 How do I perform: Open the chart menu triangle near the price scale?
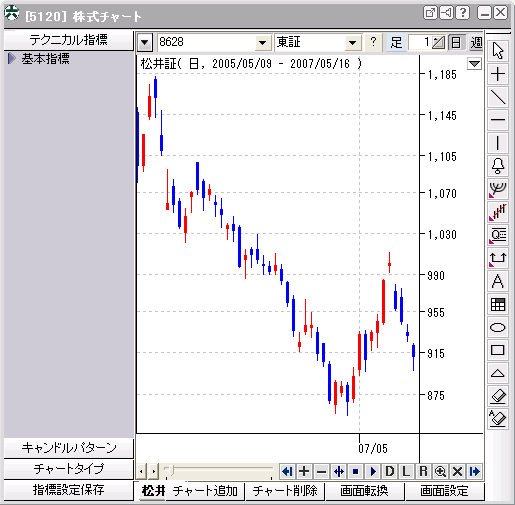(474, 63)
